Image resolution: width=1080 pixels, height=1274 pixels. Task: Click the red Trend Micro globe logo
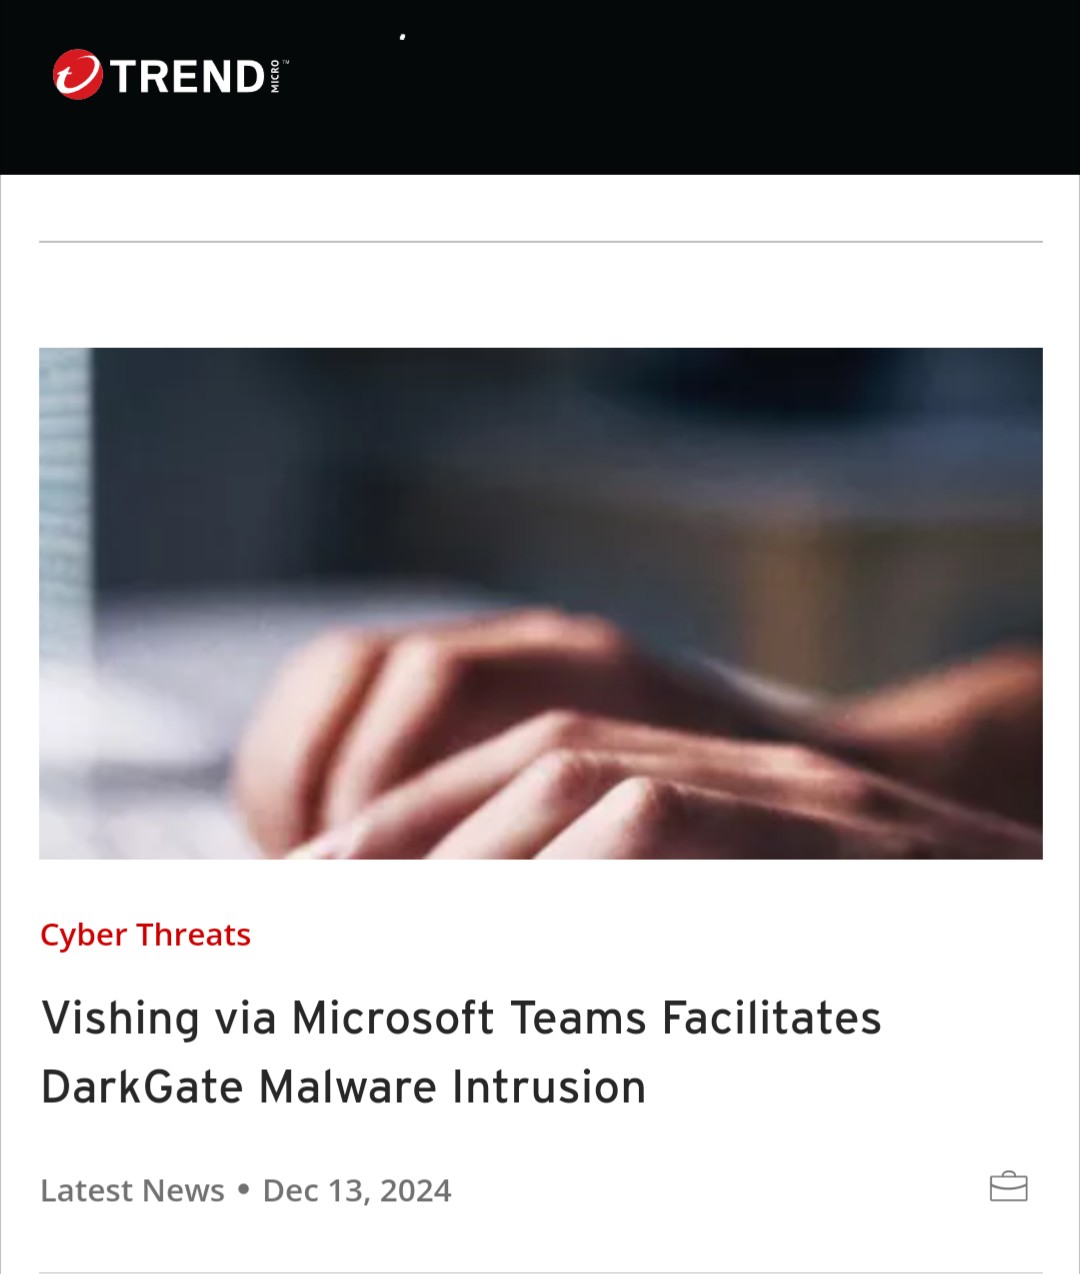coord(77,75)
